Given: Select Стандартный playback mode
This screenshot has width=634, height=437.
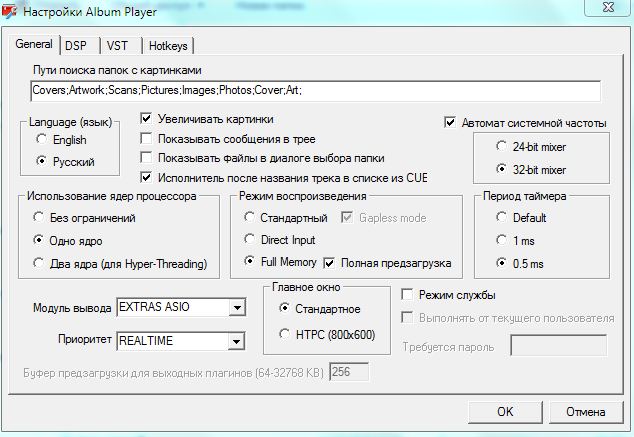Looking at the screenshot, I should (249, 217).
